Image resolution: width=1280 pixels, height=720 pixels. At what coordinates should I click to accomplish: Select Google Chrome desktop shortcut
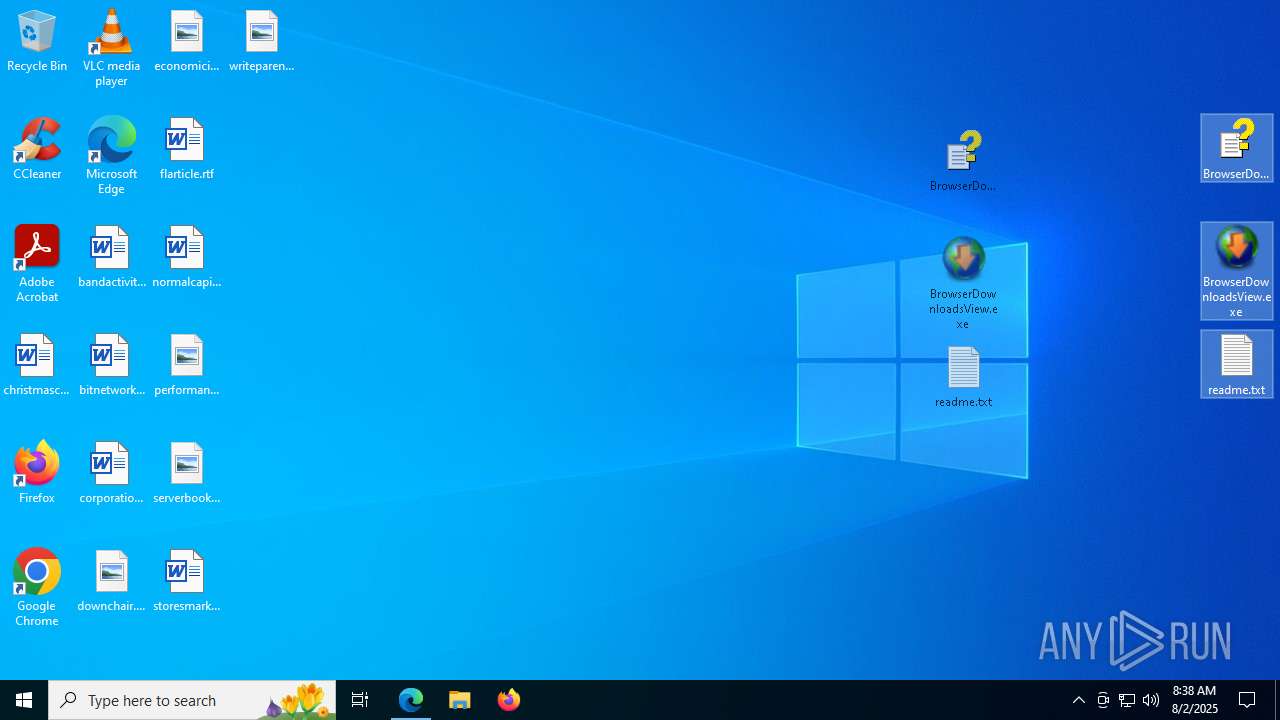(37, 588)
